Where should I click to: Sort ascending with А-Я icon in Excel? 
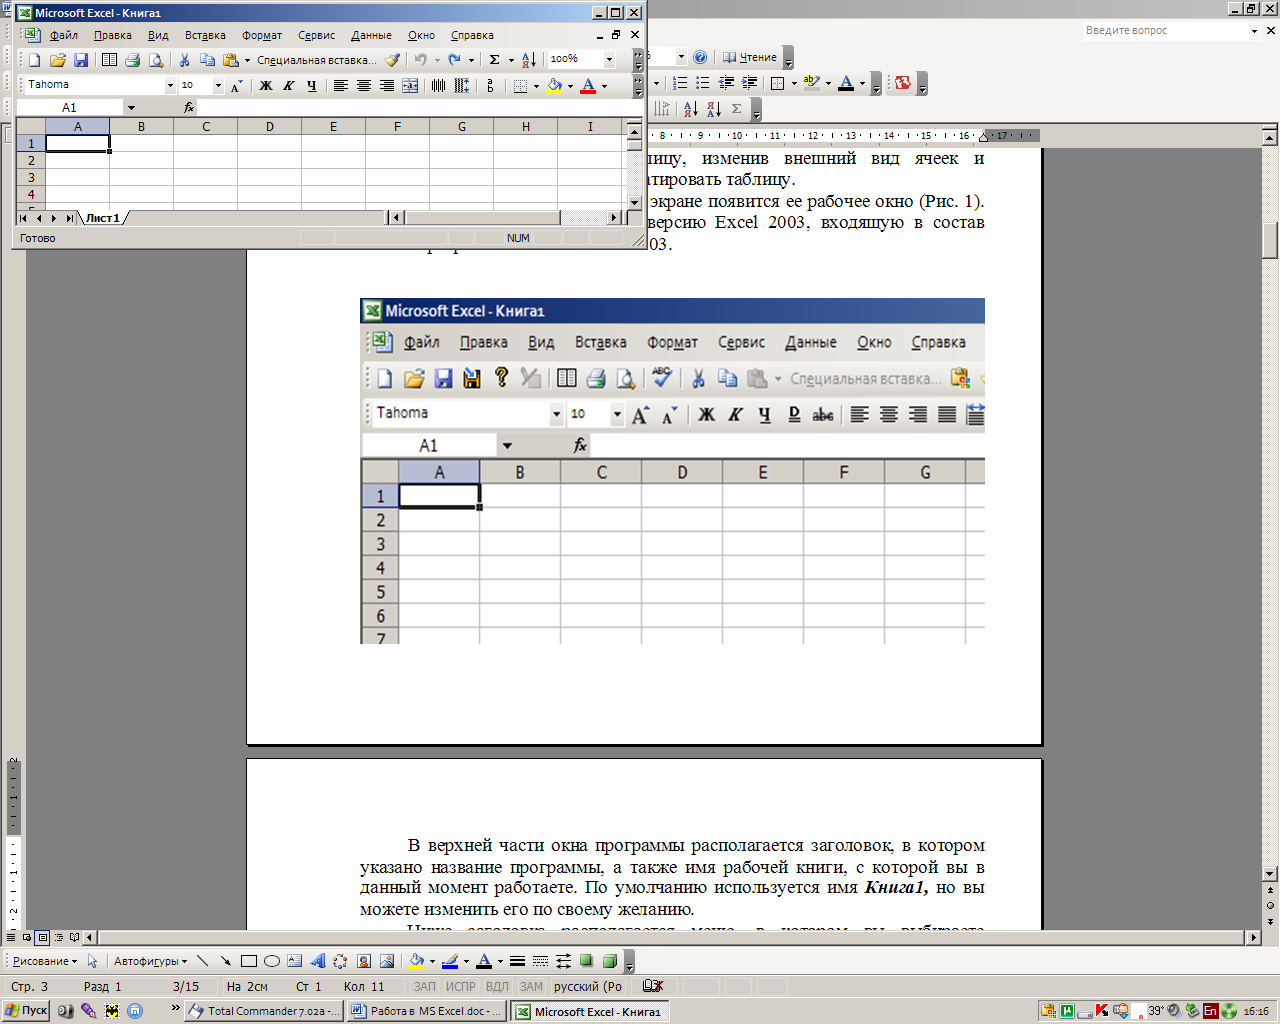[x=529, y=60]
